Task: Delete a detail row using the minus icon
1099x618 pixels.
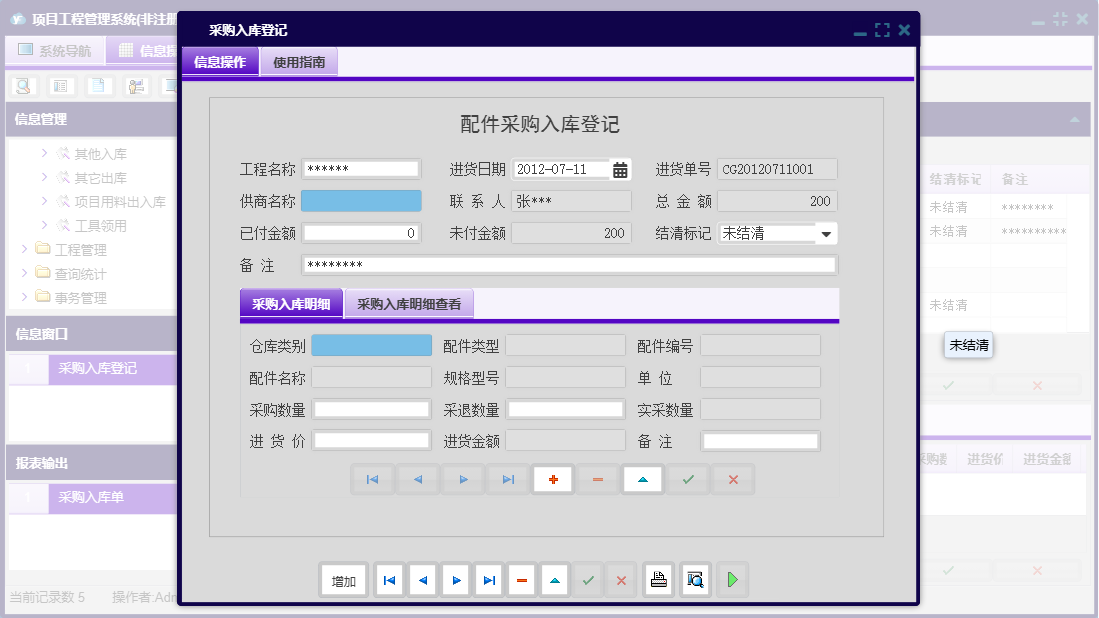Action: pos(597,479)
